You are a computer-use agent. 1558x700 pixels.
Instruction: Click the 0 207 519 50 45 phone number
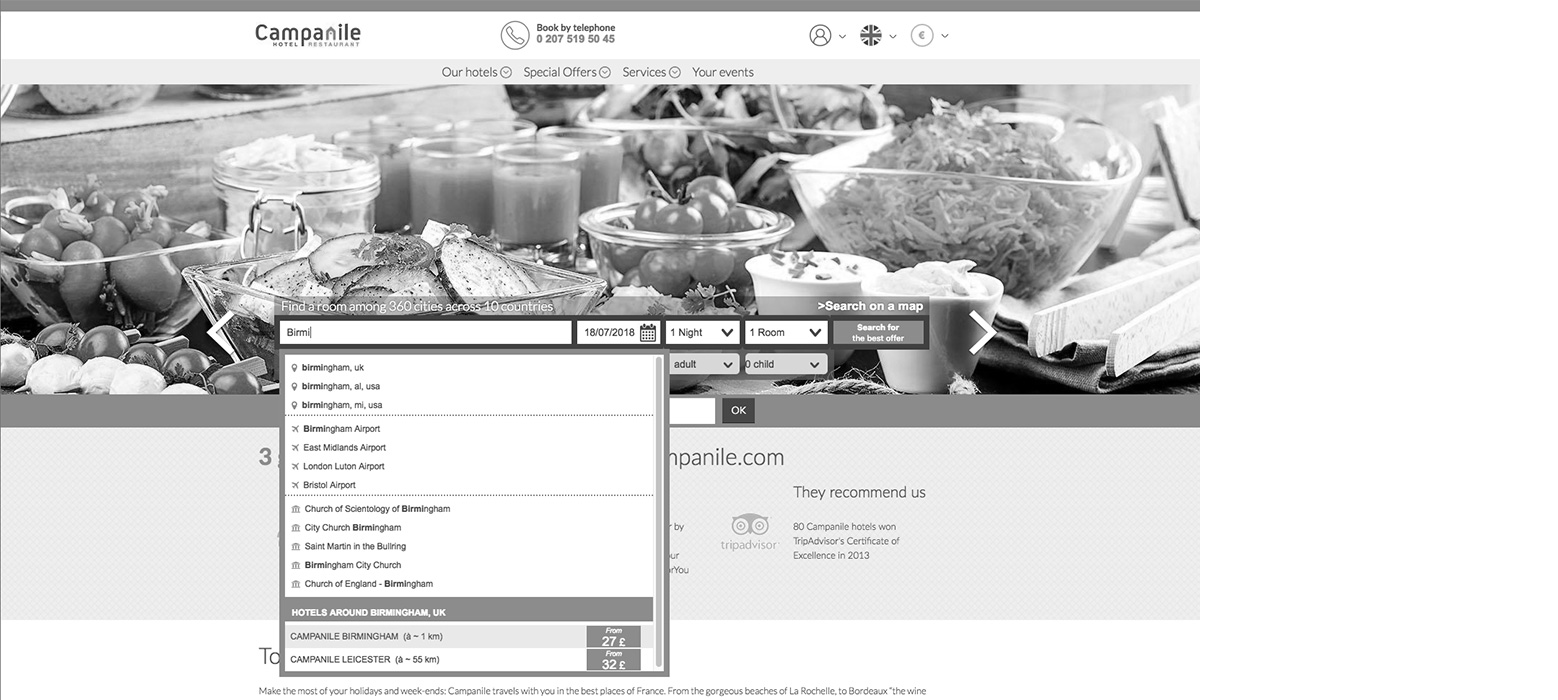point(575,40)
